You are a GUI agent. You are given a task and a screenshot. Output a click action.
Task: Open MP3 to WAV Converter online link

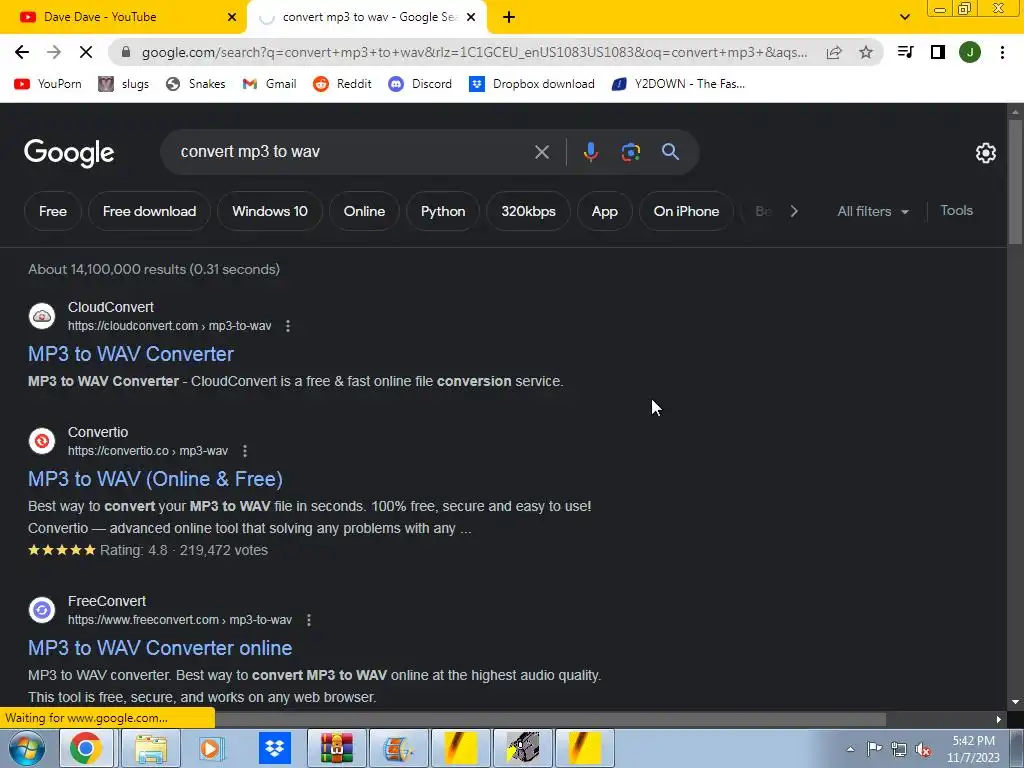coord(160,648)
